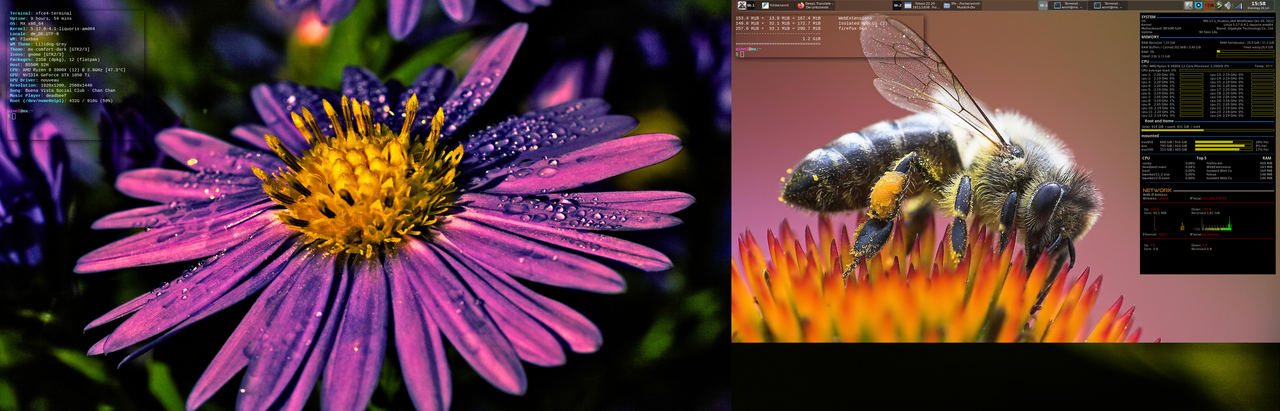Click the Conky MEMORY section header
1280x411 pixels.
(1150, 38)
